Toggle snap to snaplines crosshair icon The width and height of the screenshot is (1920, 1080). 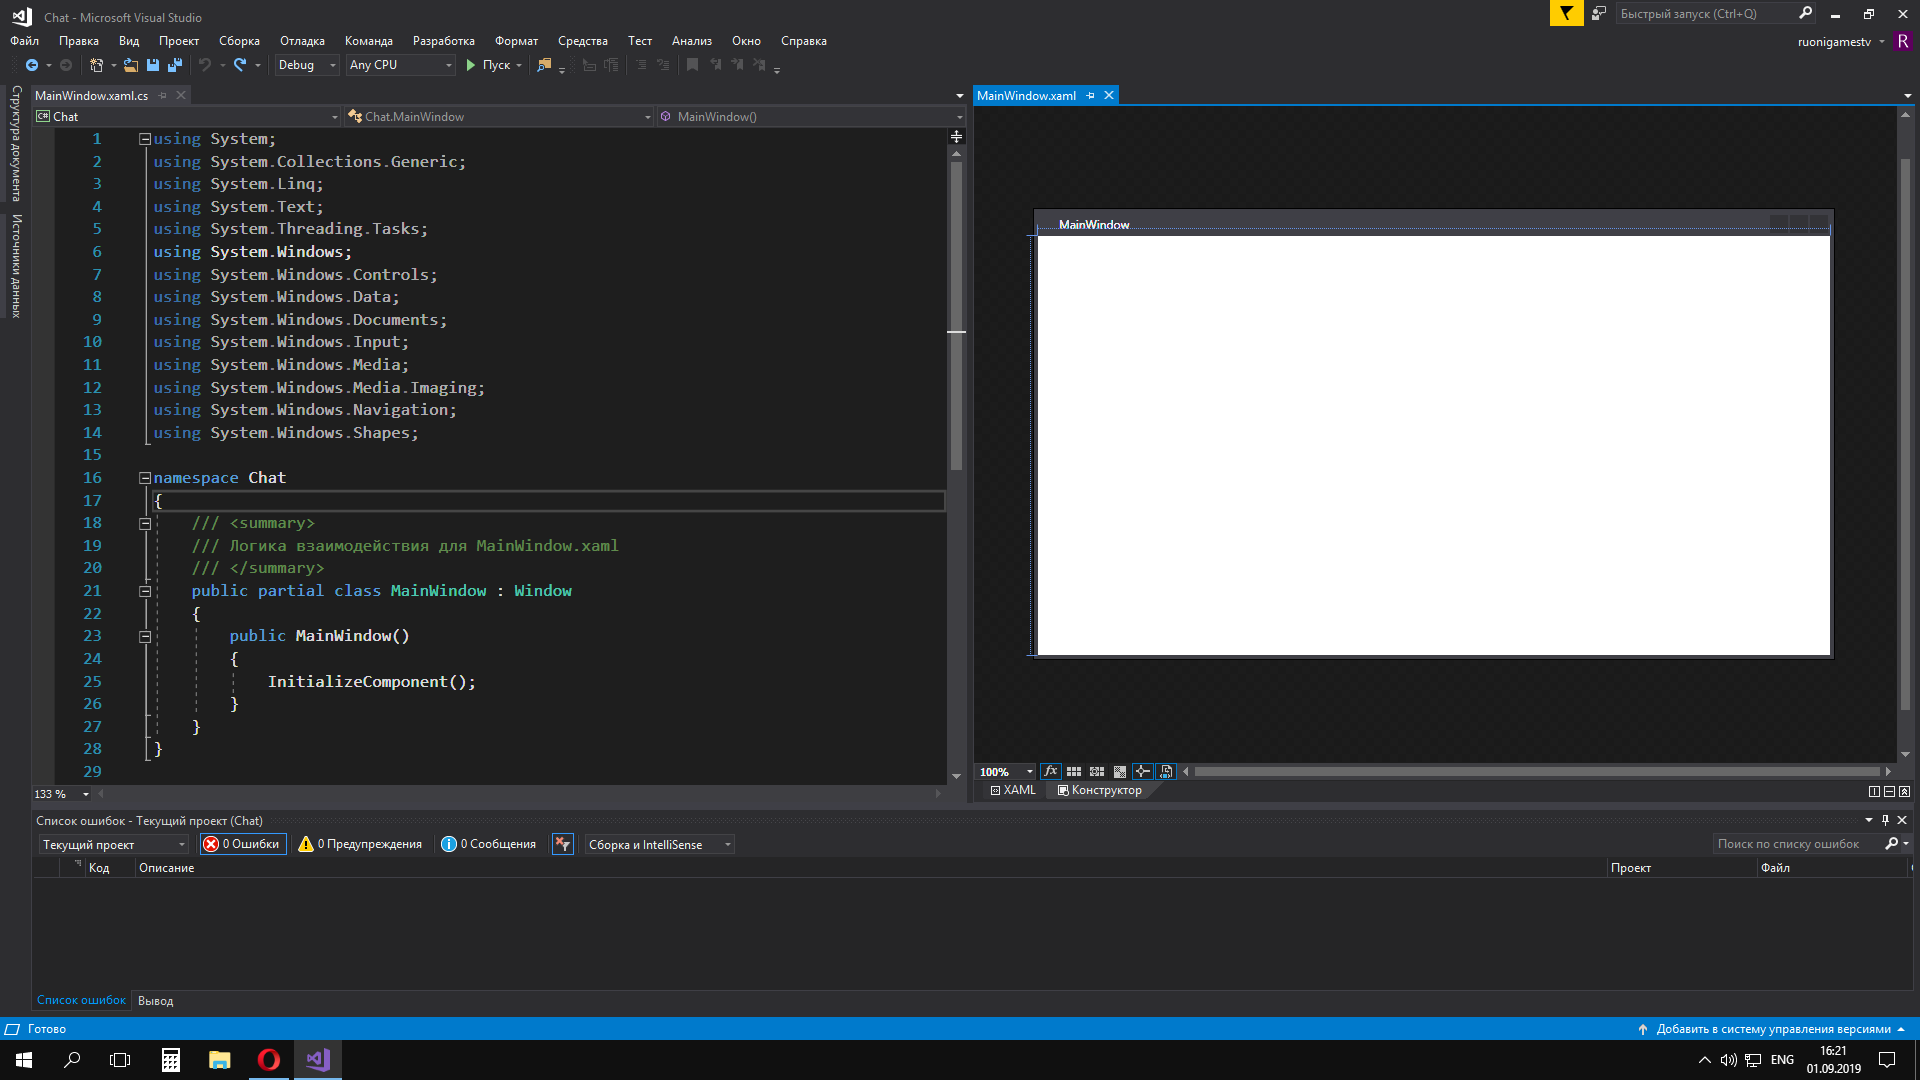pos(1143,772)
